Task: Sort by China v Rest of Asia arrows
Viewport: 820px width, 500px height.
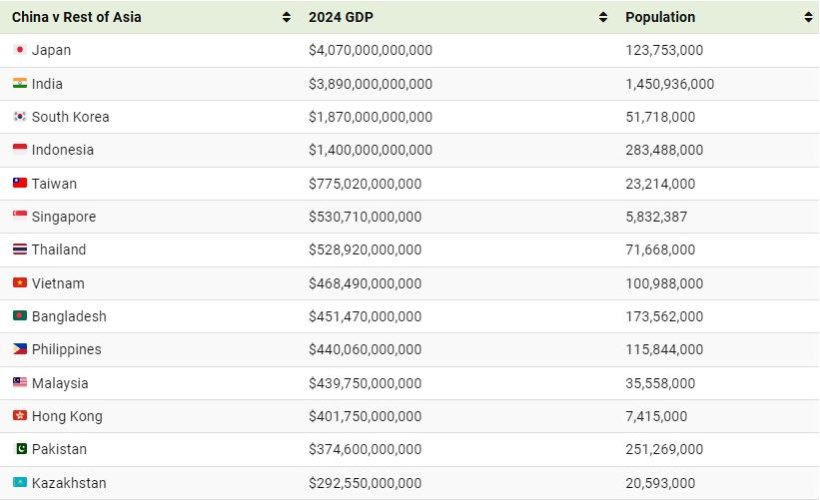Action: point(287,17)
